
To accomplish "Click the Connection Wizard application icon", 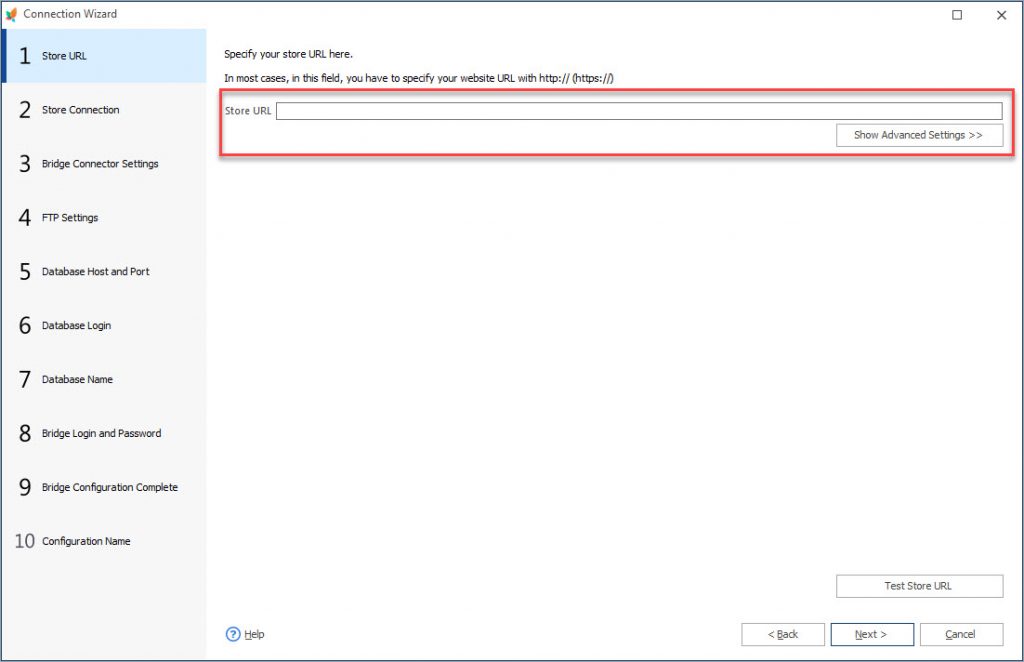I will click(x=12, y=14).
